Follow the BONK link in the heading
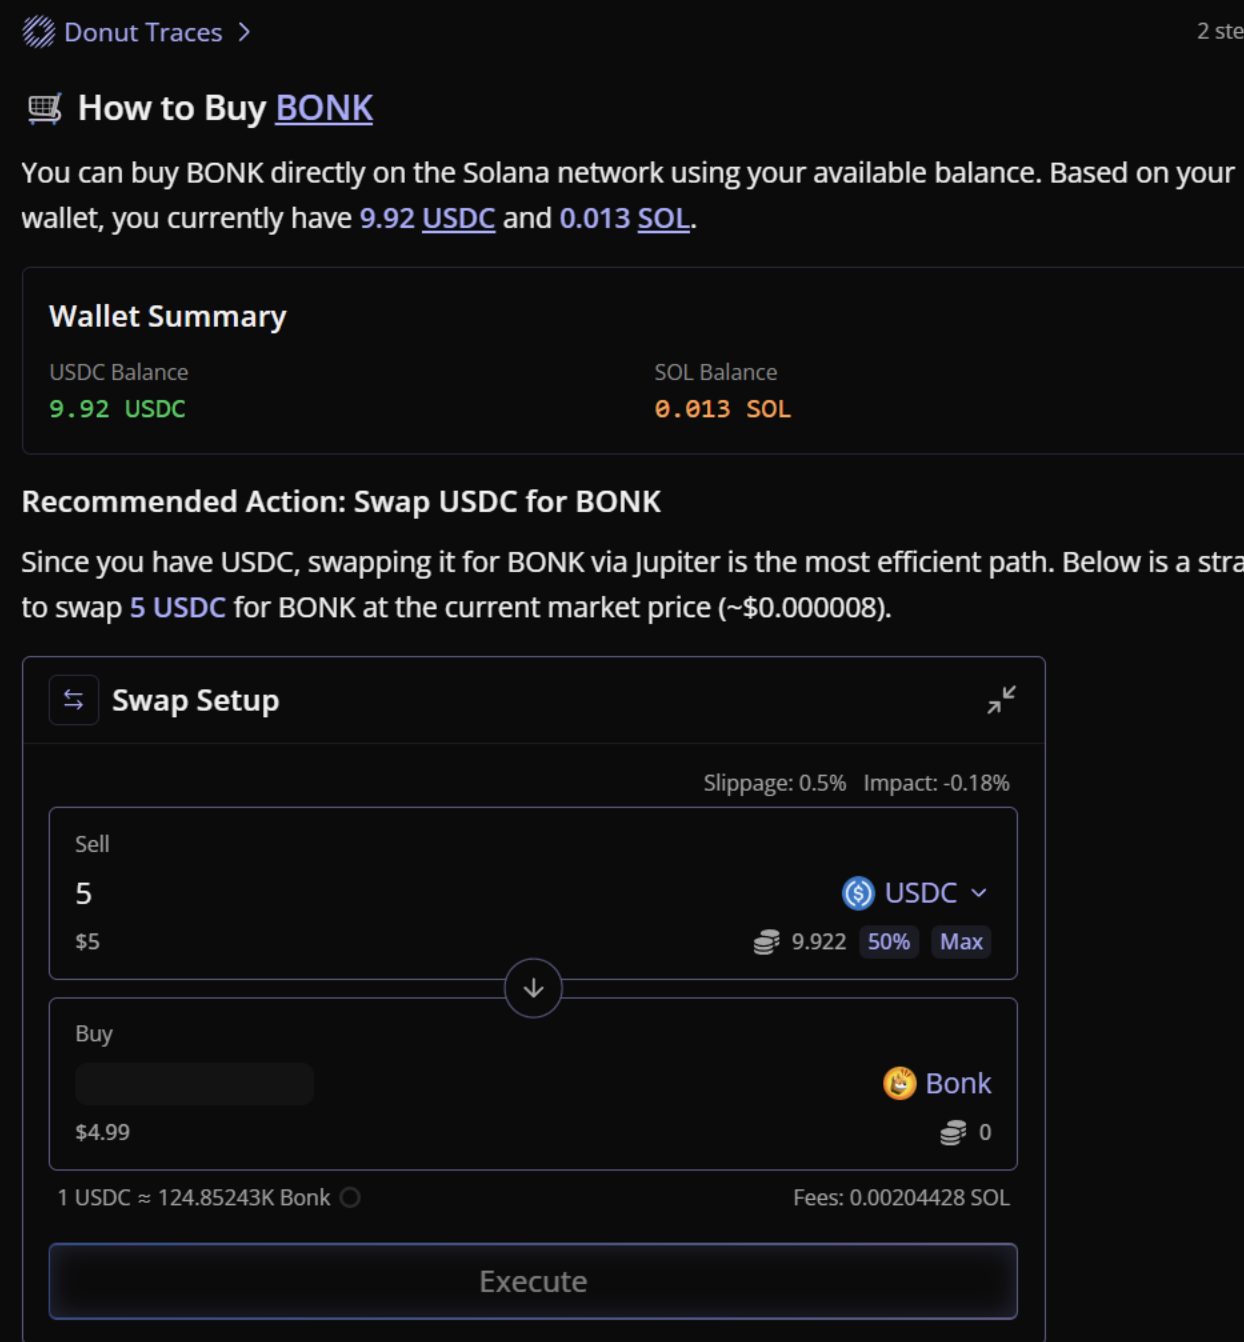Image resolution: width=1244 pixels, height=1342 pixels. (324, 108)
